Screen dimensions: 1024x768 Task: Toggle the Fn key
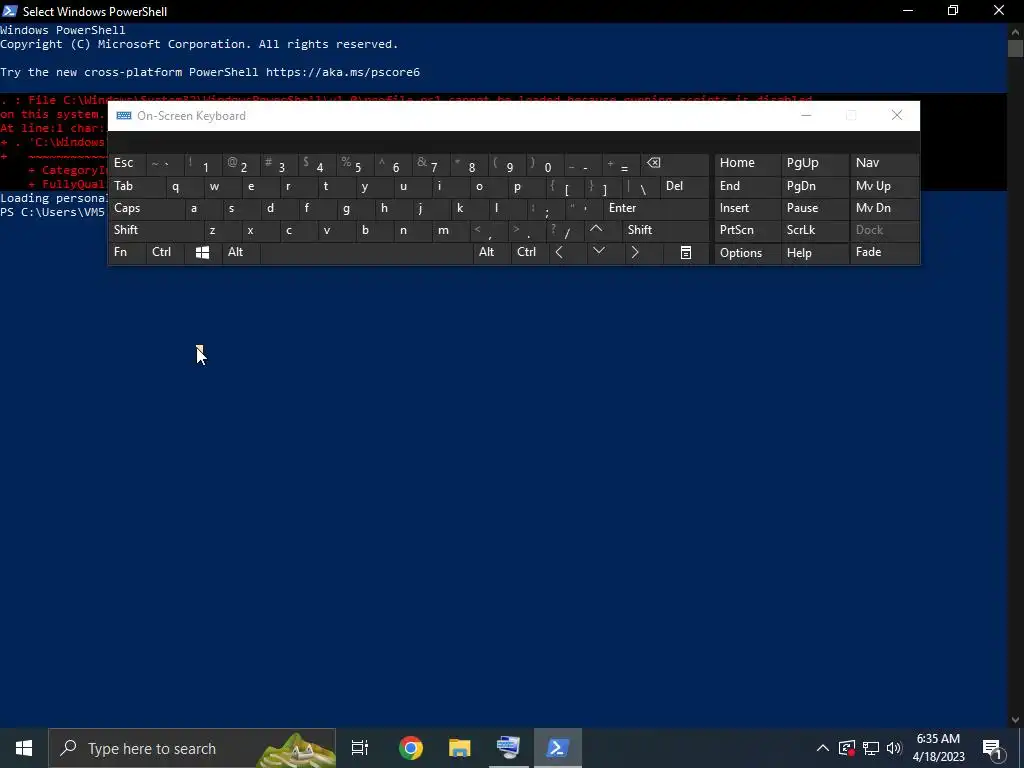click(127, 252)
